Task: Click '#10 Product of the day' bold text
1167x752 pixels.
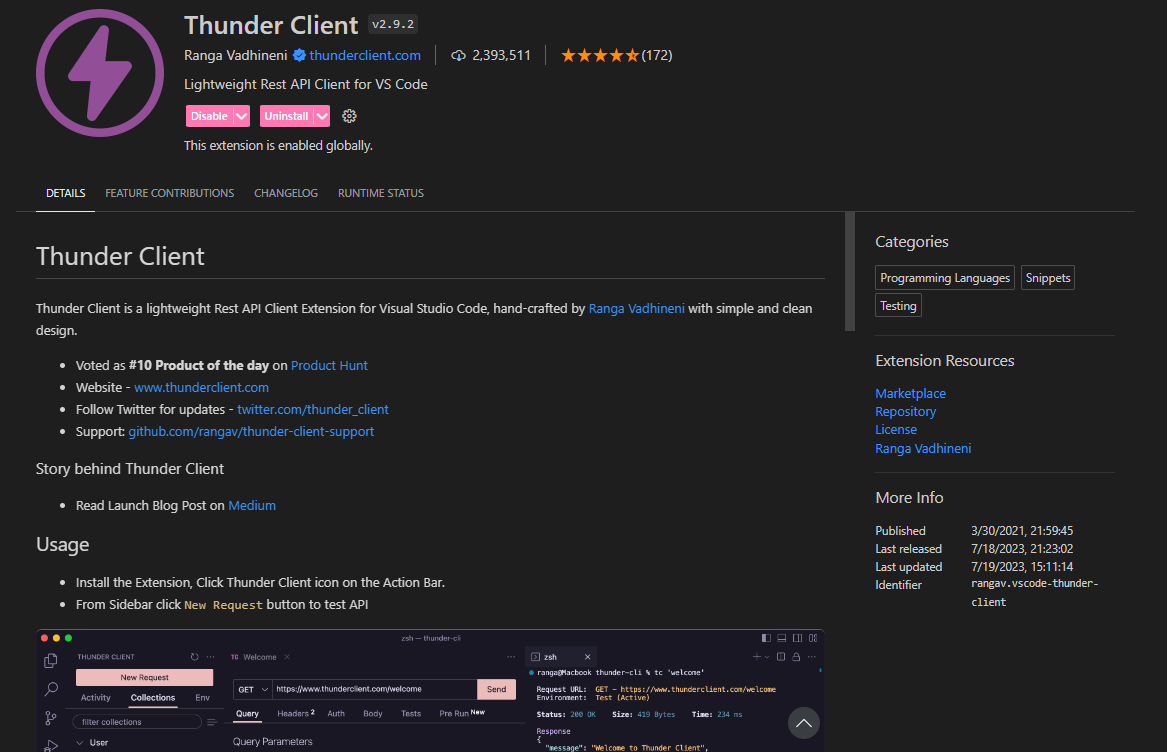Action: [199, 366]
